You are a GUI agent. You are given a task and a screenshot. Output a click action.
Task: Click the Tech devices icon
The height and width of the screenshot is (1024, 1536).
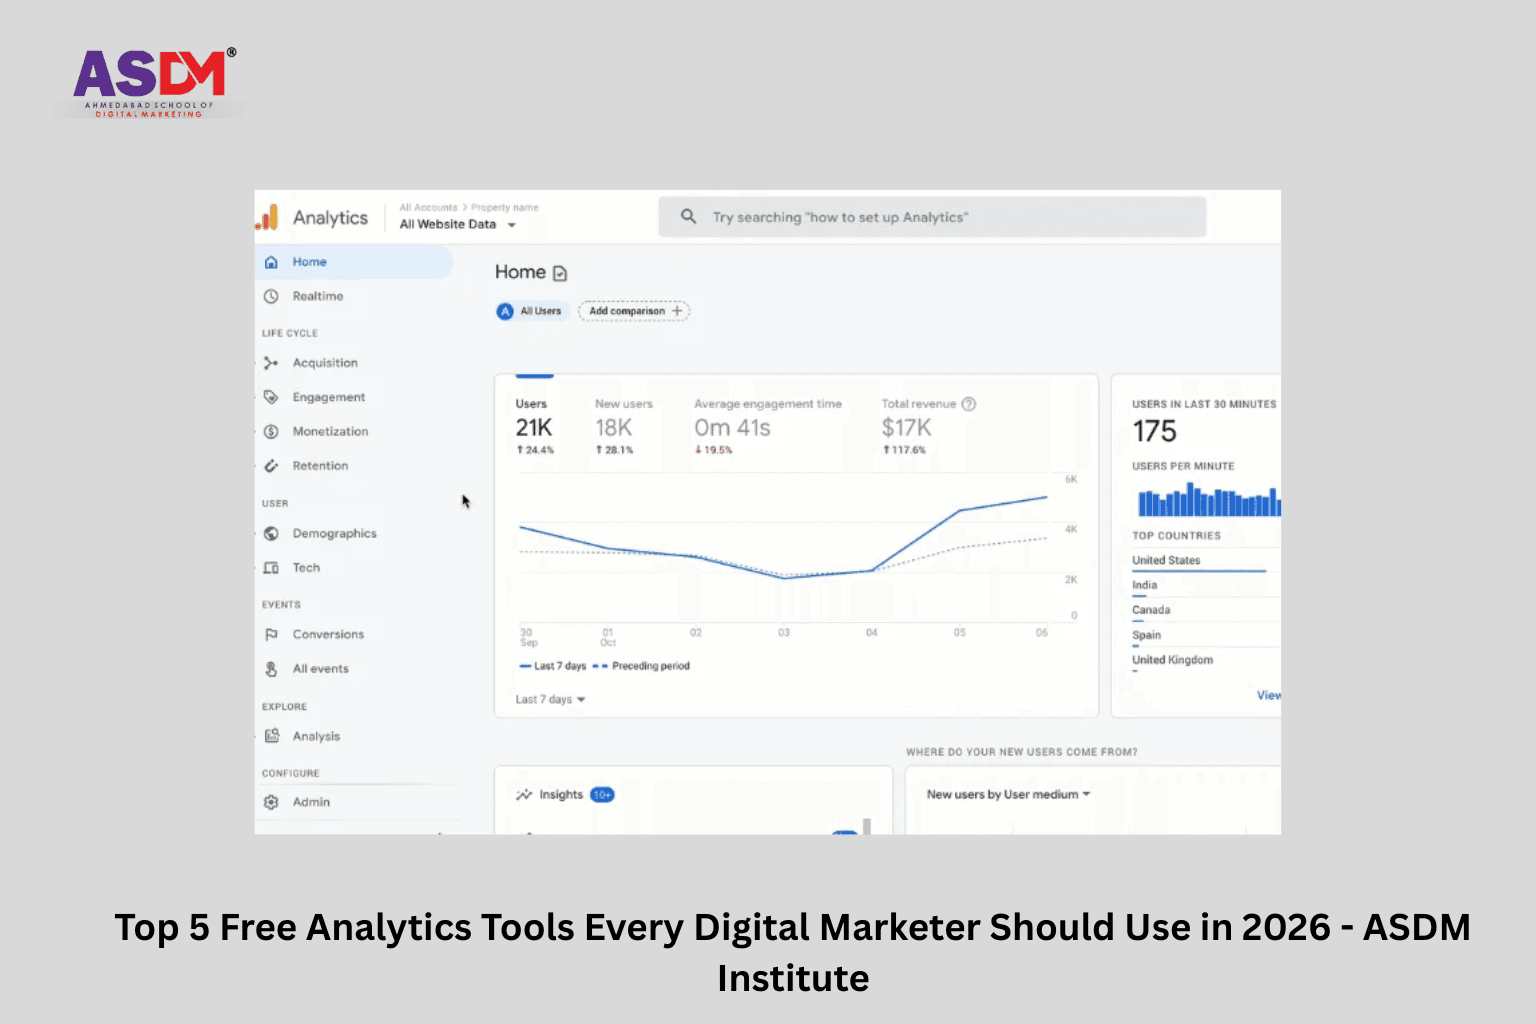(x=271, y=567)
